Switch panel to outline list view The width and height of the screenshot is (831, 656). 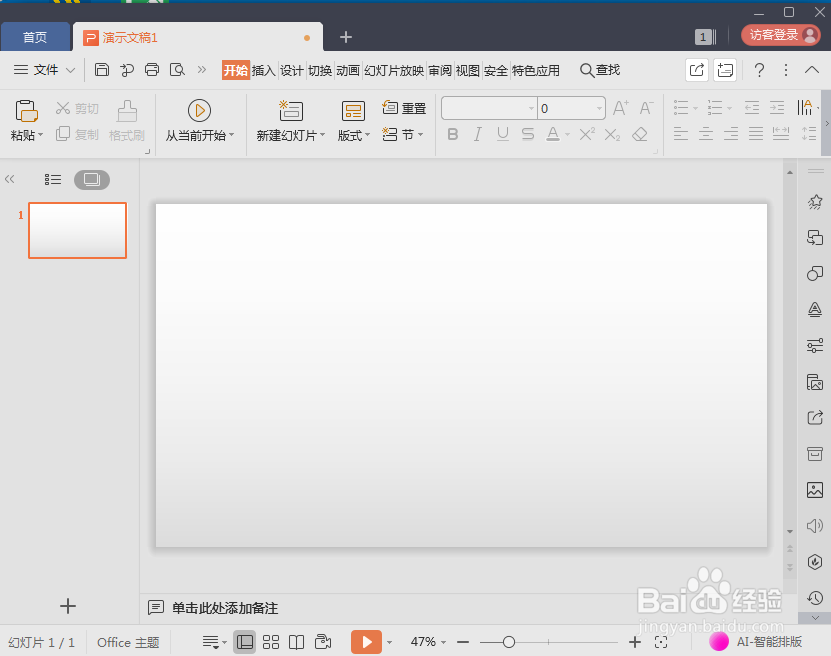52,180
